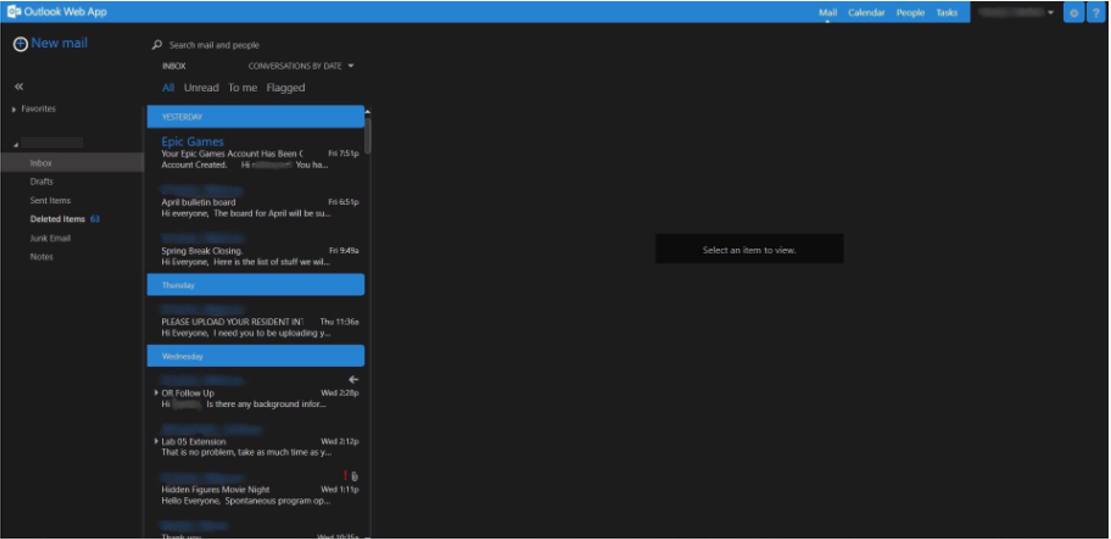Open the settings gear icon
The height and width of the screenshot is (539, 1111).
(1073, 13)
